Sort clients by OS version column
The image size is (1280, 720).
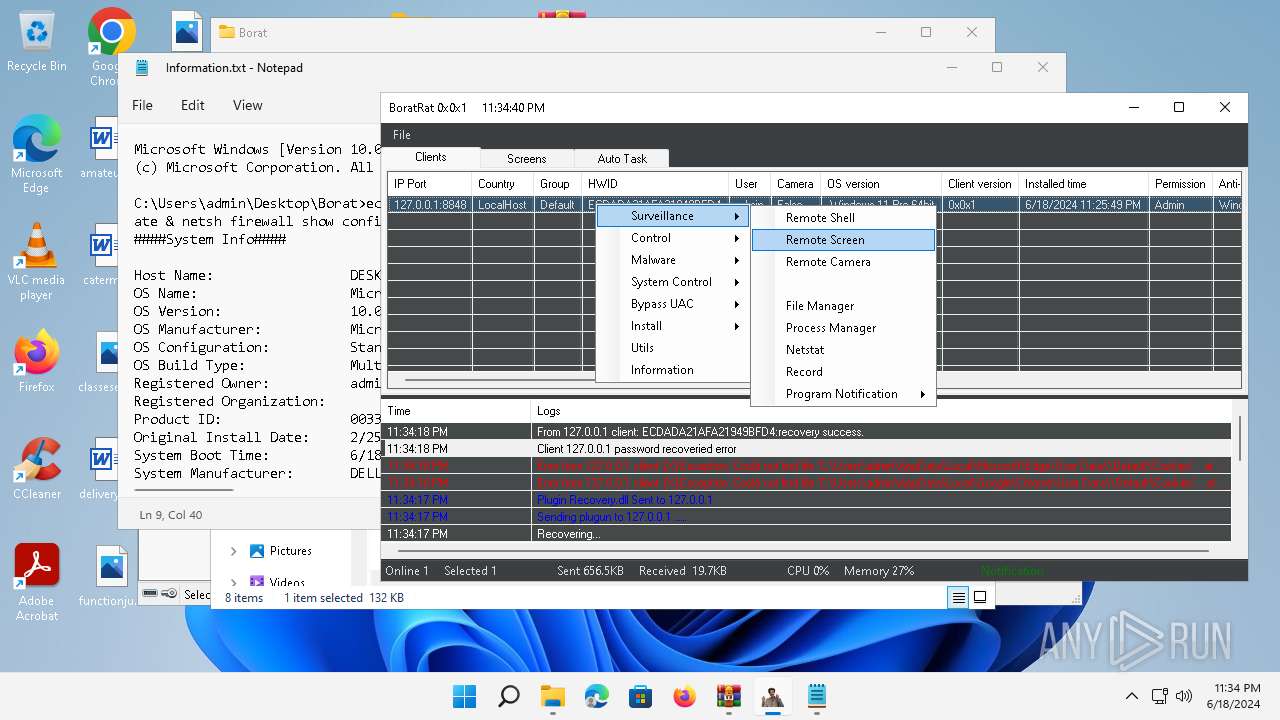tap(881, 184)
